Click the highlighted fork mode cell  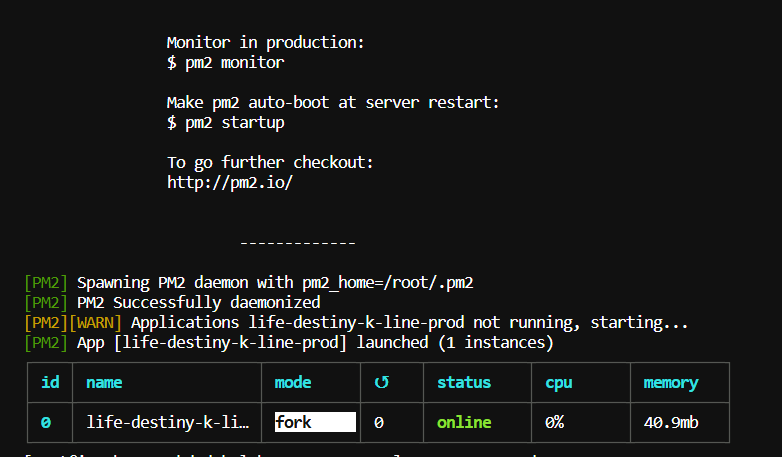315,422
